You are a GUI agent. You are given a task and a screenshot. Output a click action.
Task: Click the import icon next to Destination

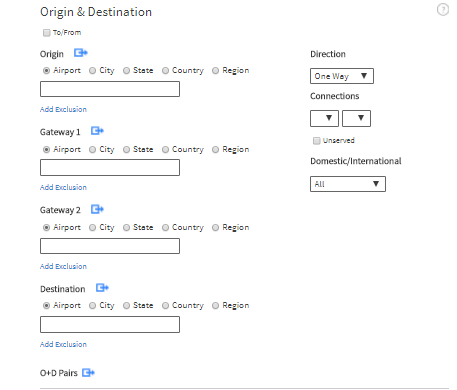coord(102,288)
